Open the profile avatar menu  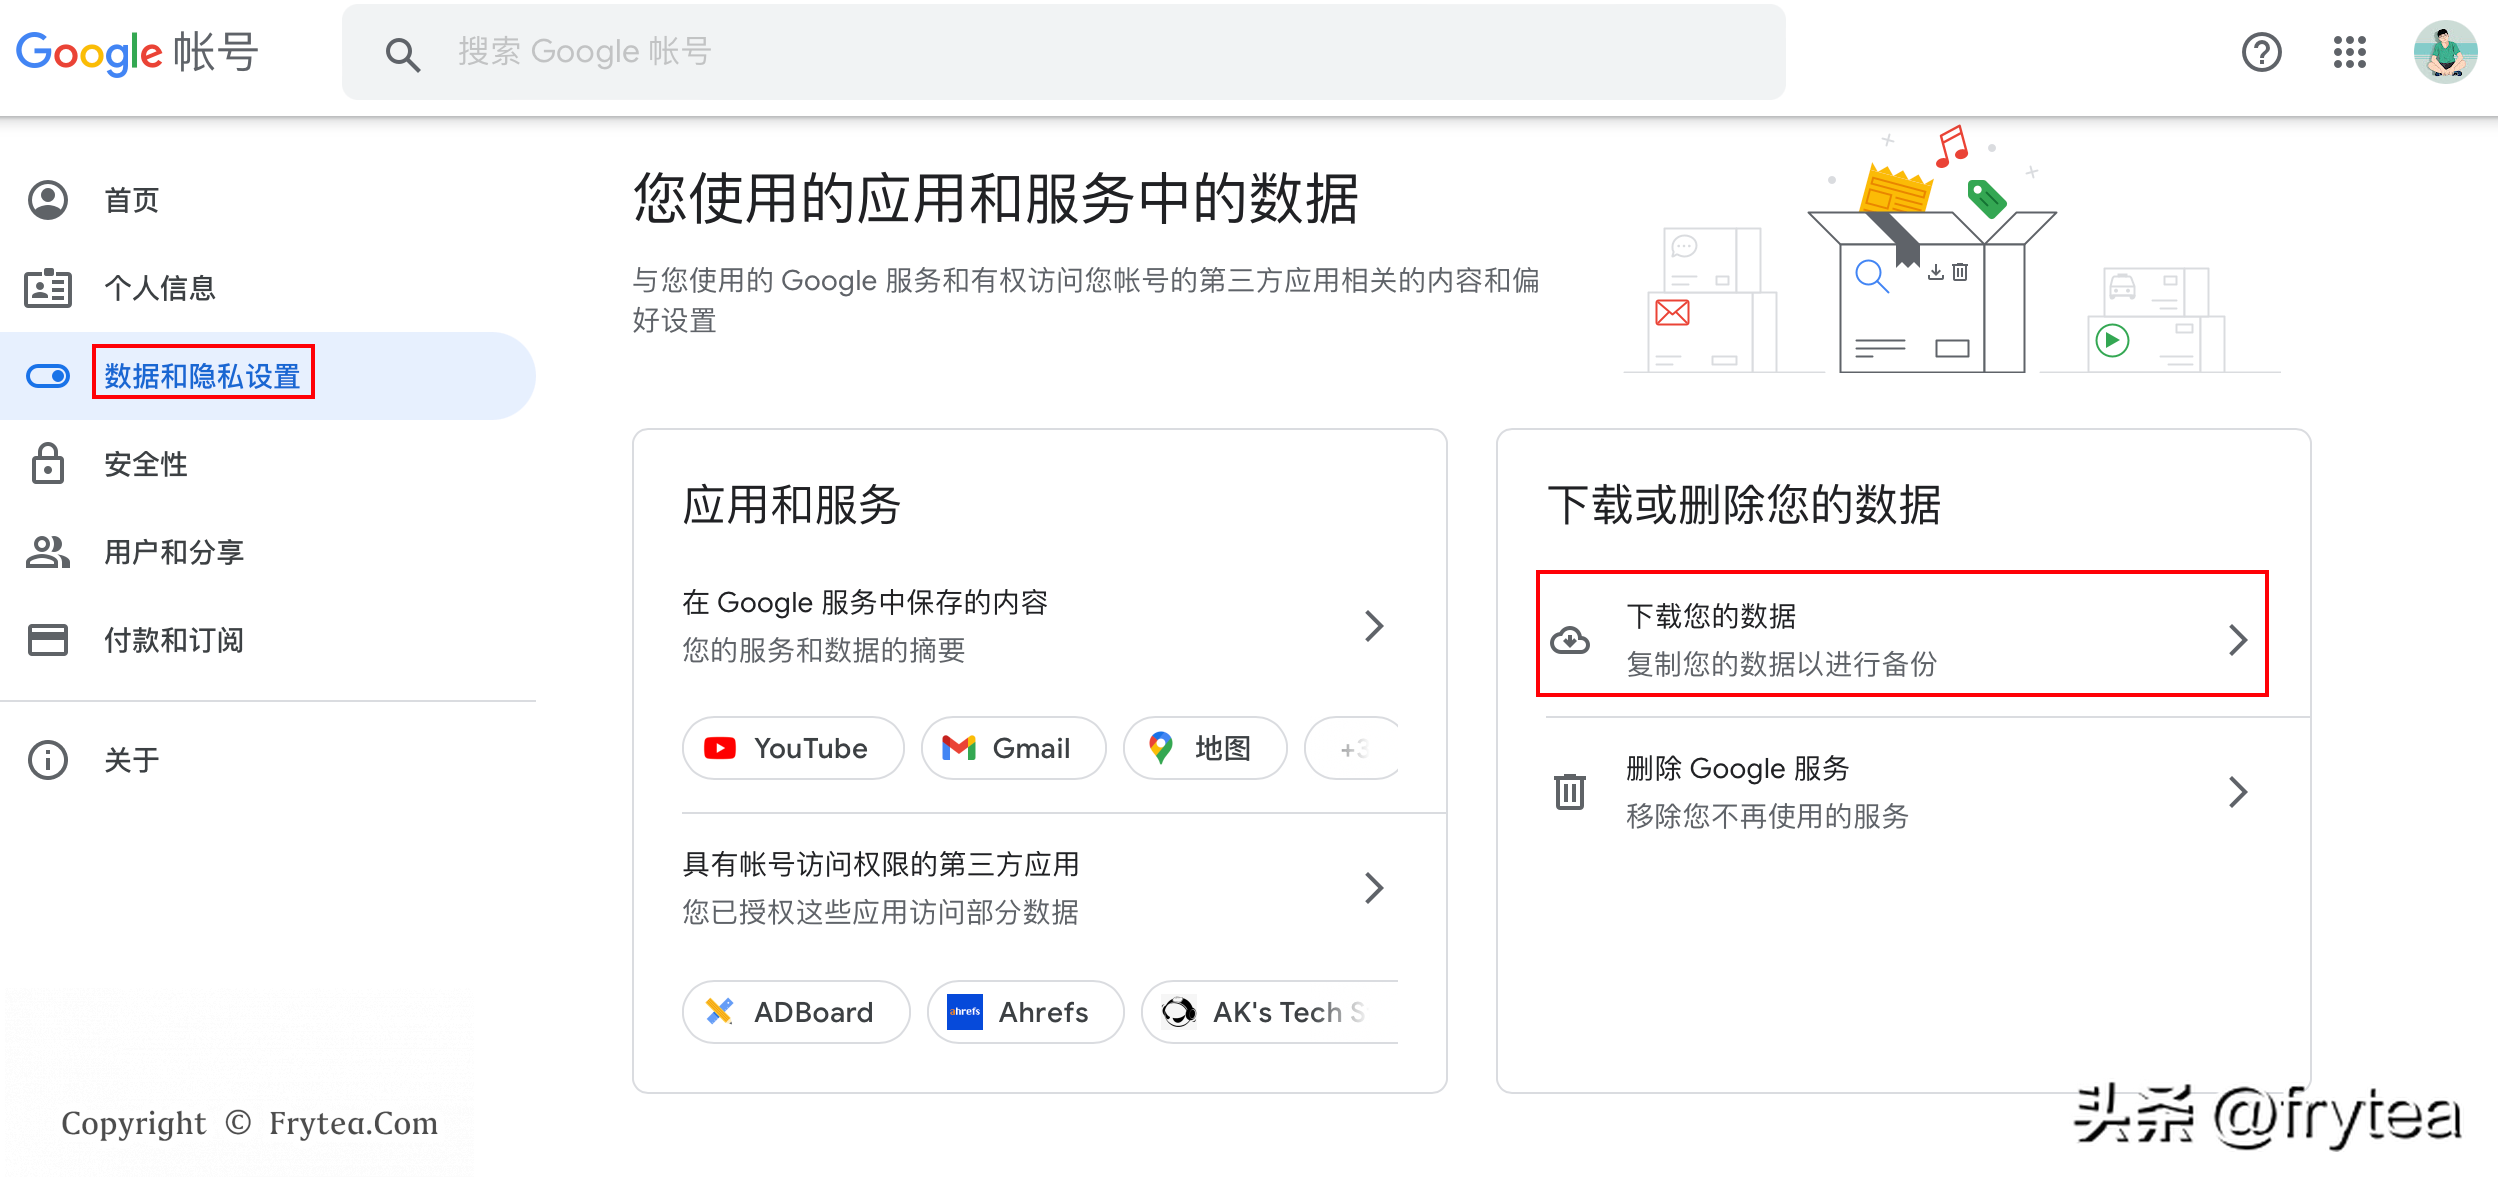2445,52
